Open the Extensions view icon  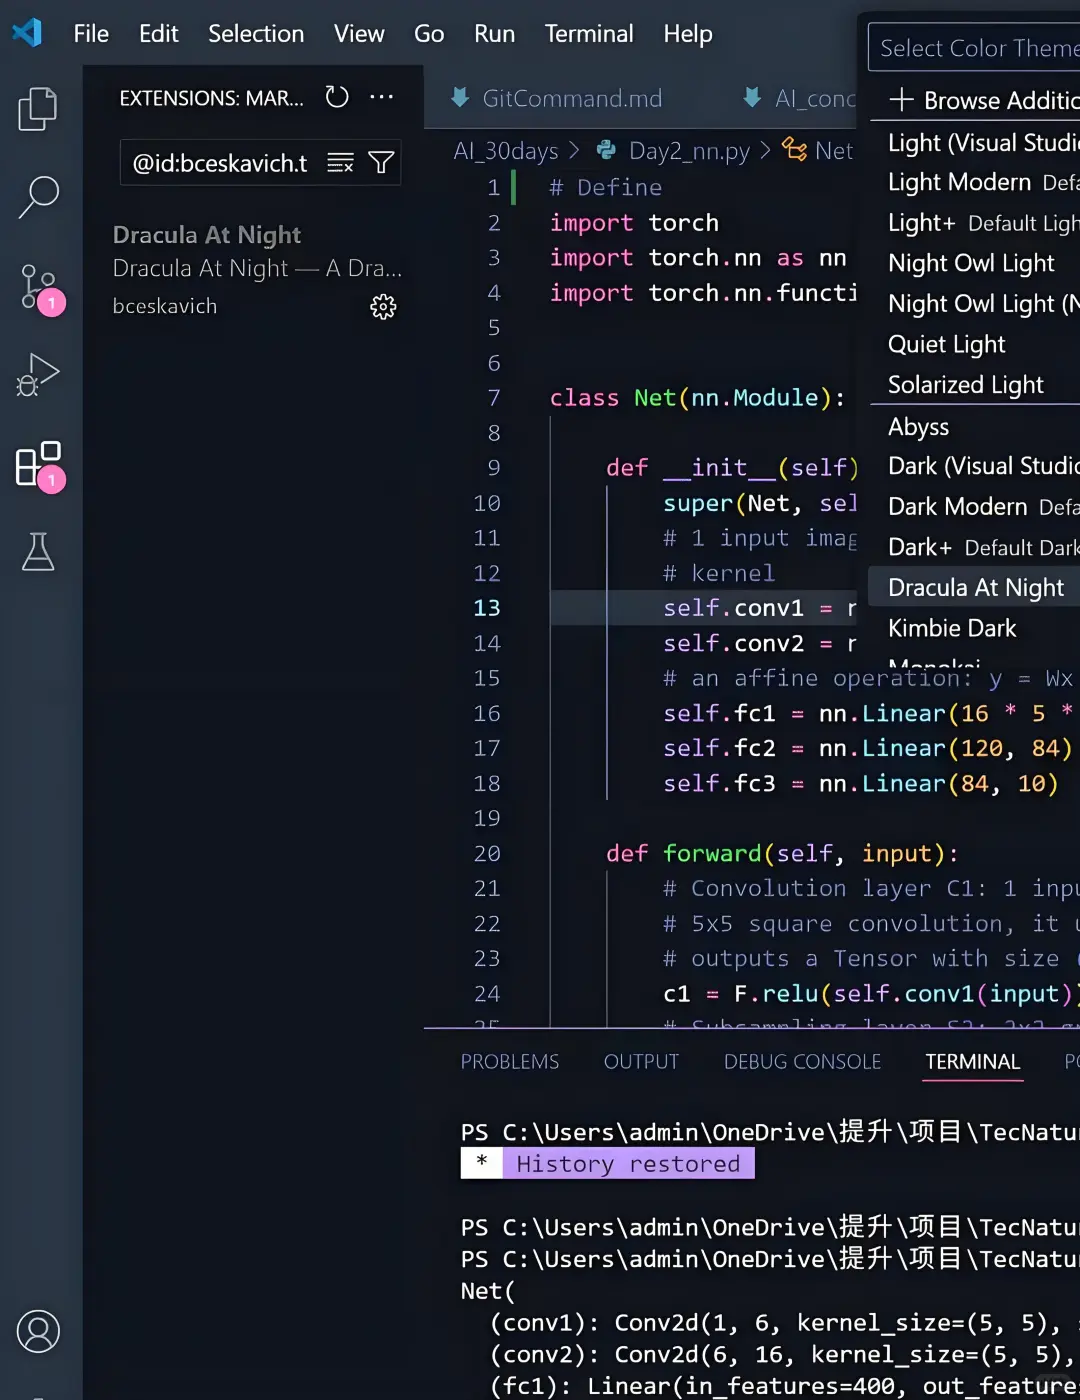(x=40, y=465)
